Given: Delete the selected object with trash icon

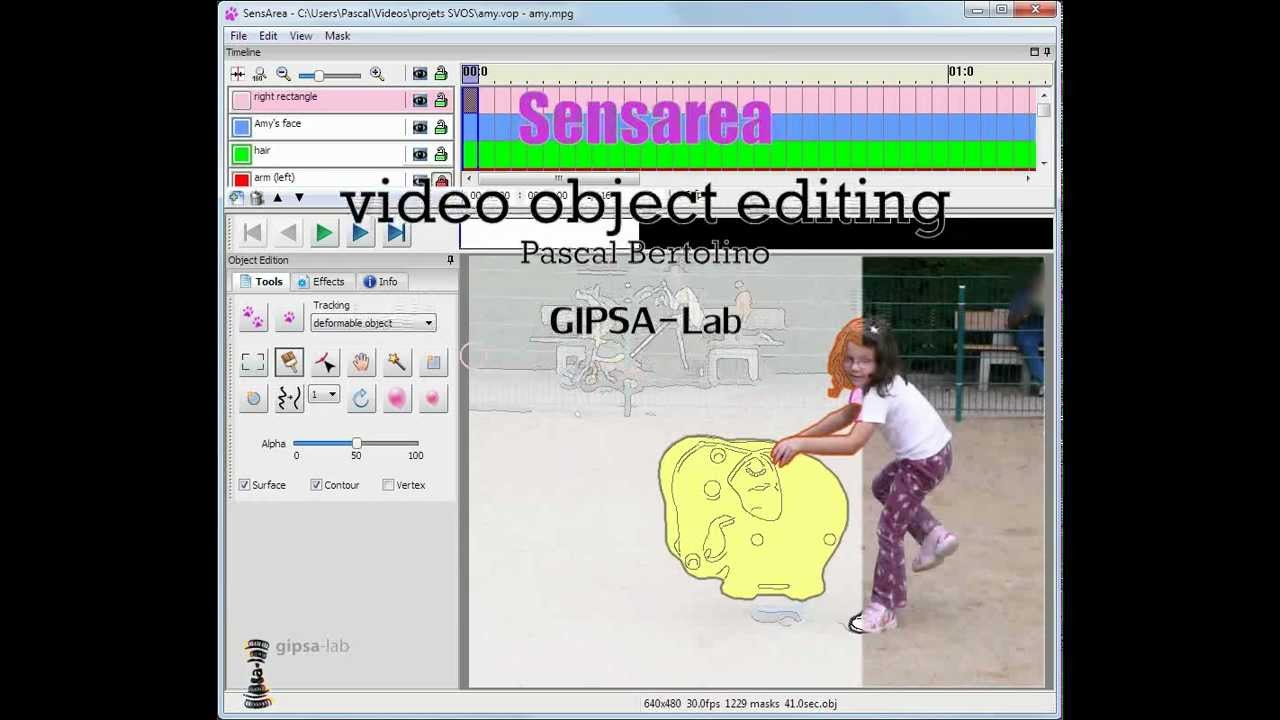Looking at the screenshot, I should click(257, 198).
